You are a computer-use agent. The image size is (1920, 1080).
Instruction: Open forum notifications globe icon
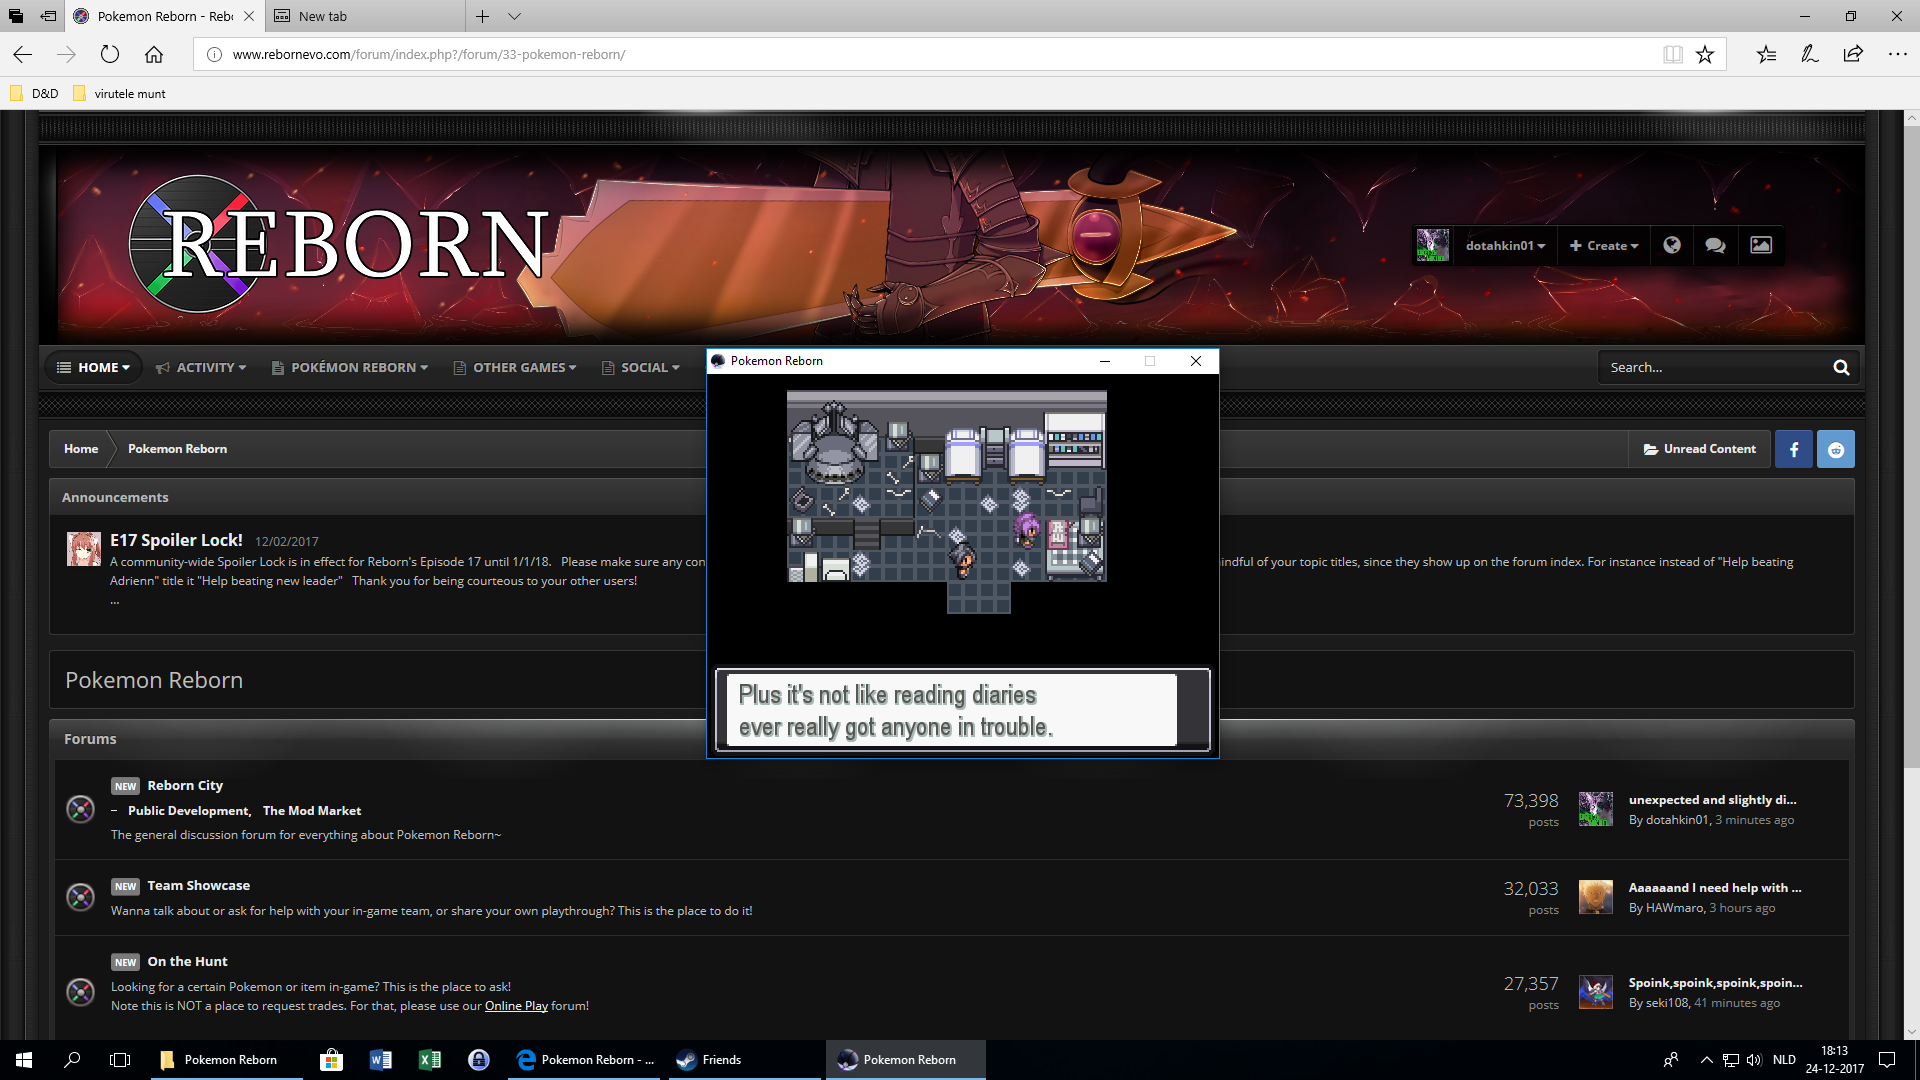1671,245
